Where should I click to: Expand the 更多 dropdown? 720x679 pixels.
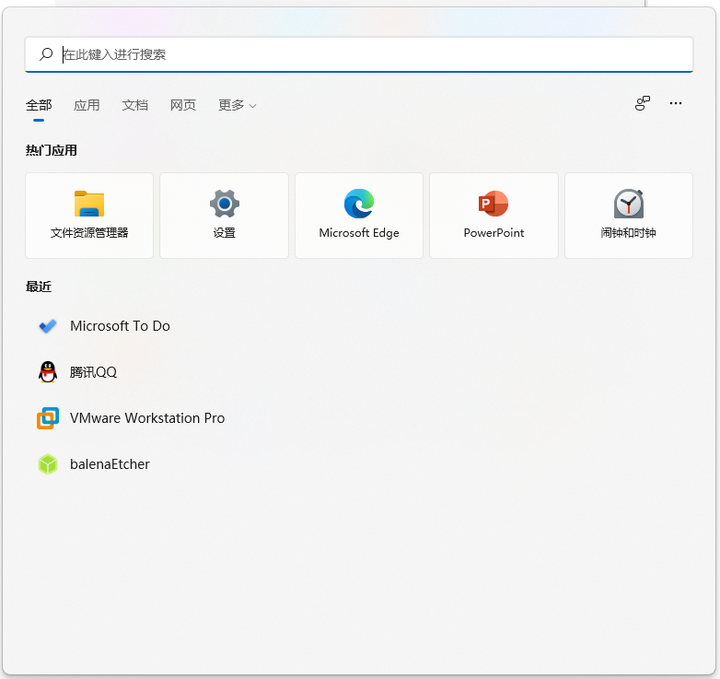click(237, 105)
